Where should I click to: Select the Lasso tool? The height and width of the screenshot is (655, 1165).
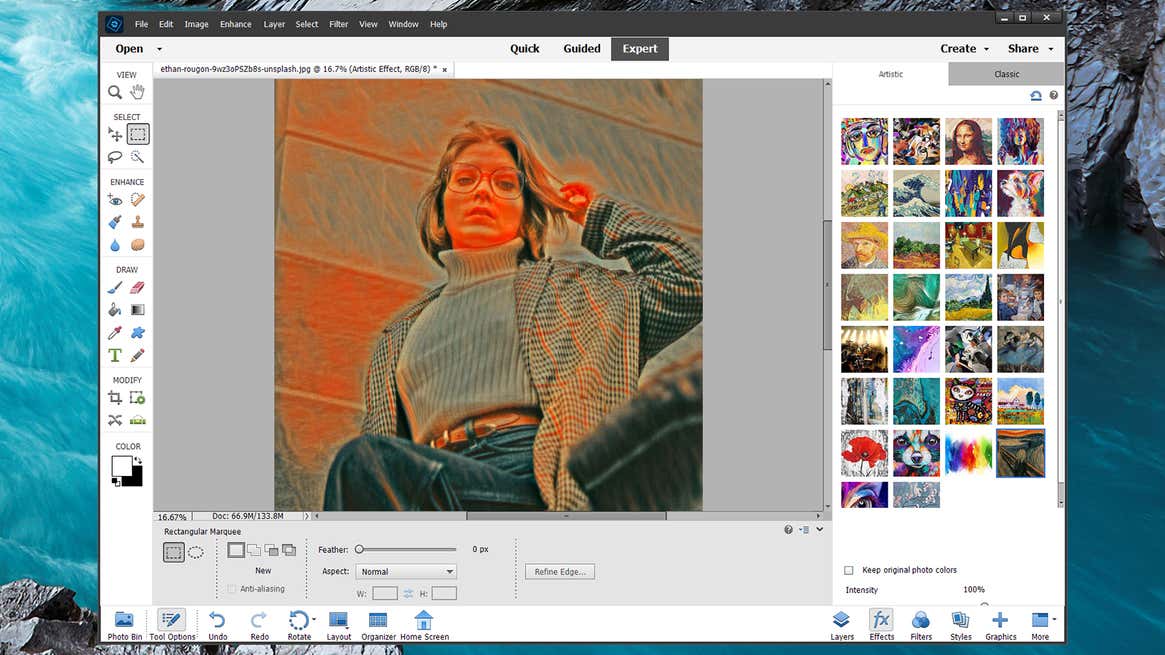click(x=114, y=157)
